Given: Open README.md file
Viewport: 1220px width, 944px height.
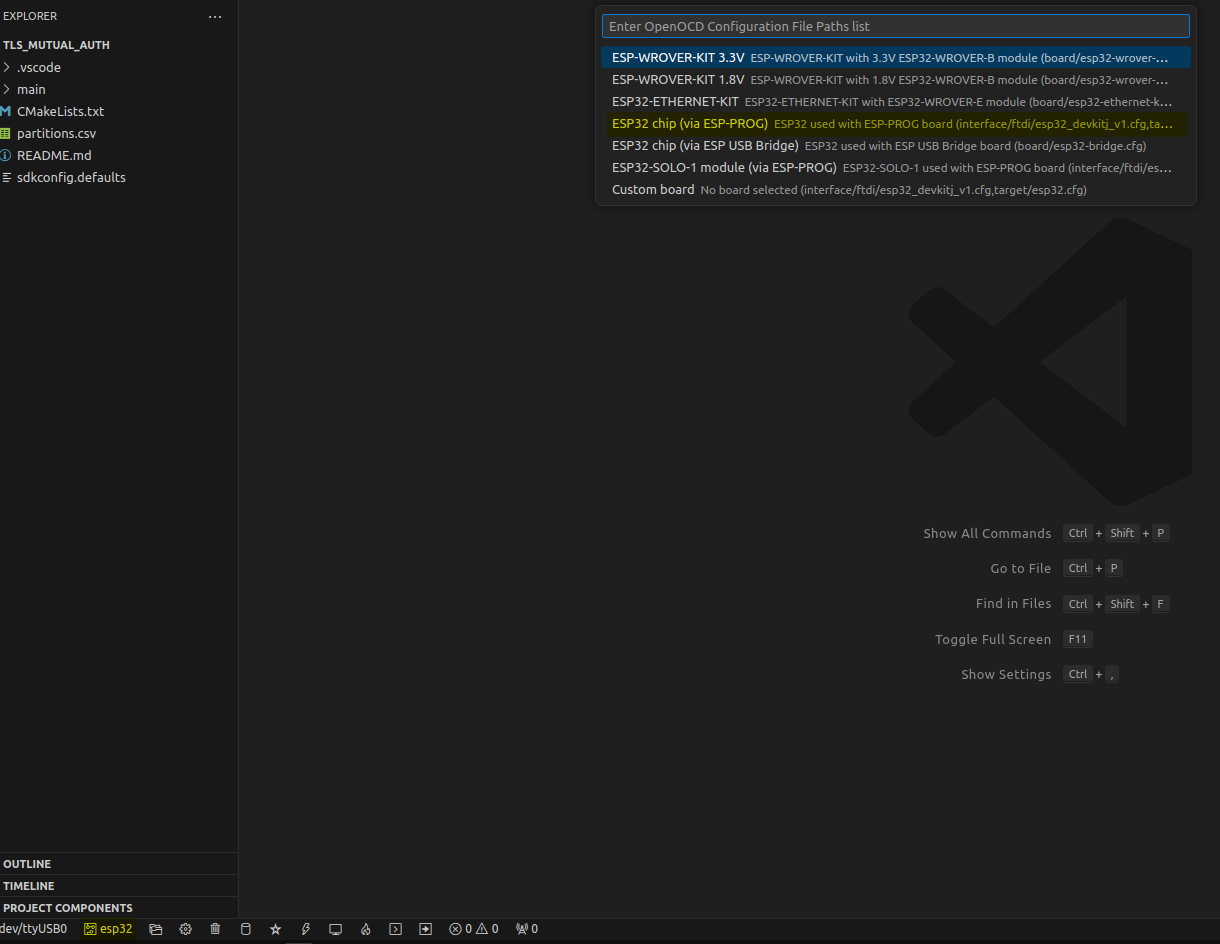Looking at the screenshot, I should [119, 155].
